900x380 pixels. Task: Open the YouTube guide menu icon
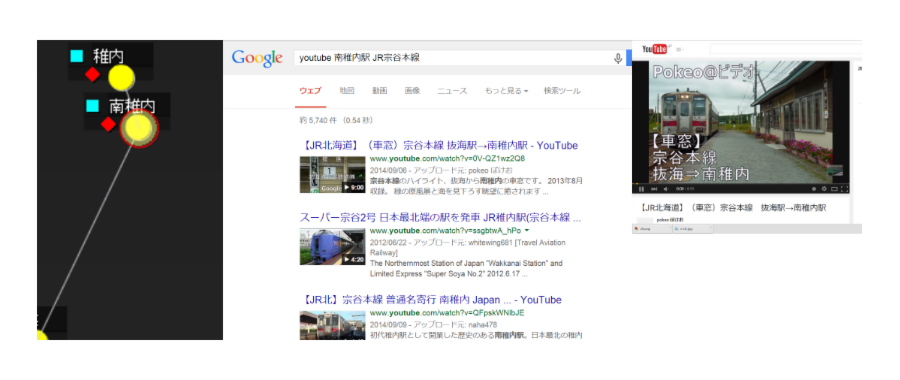[680, 49]
